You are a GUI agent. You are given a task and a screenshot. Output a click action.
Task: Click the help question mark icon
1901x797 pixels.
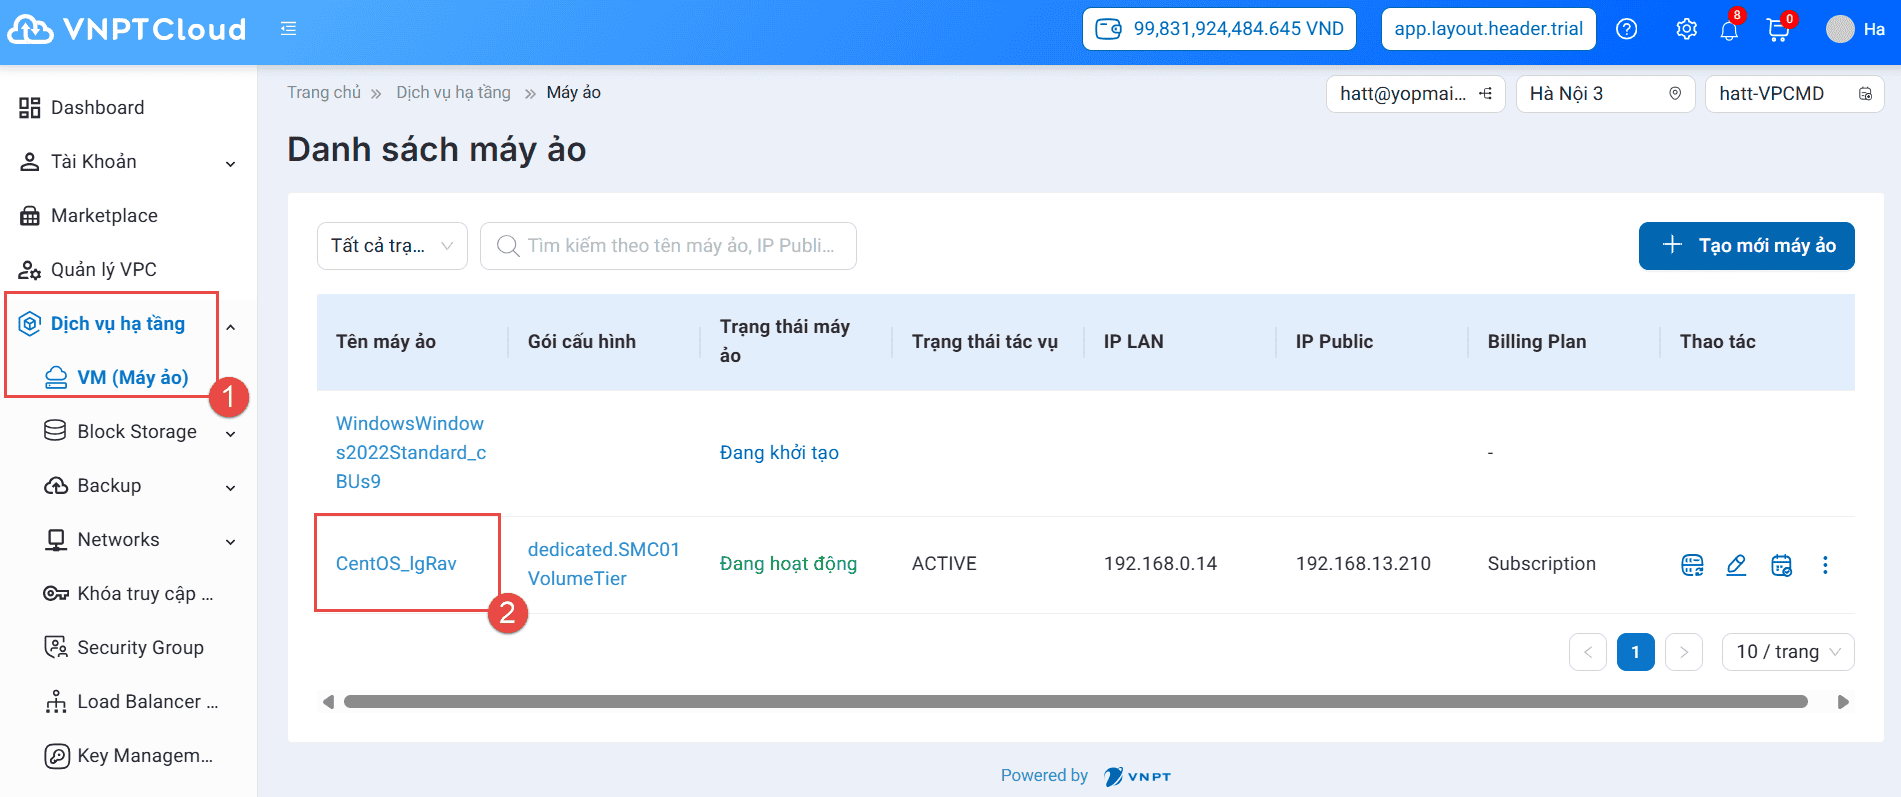point(1627,29)
